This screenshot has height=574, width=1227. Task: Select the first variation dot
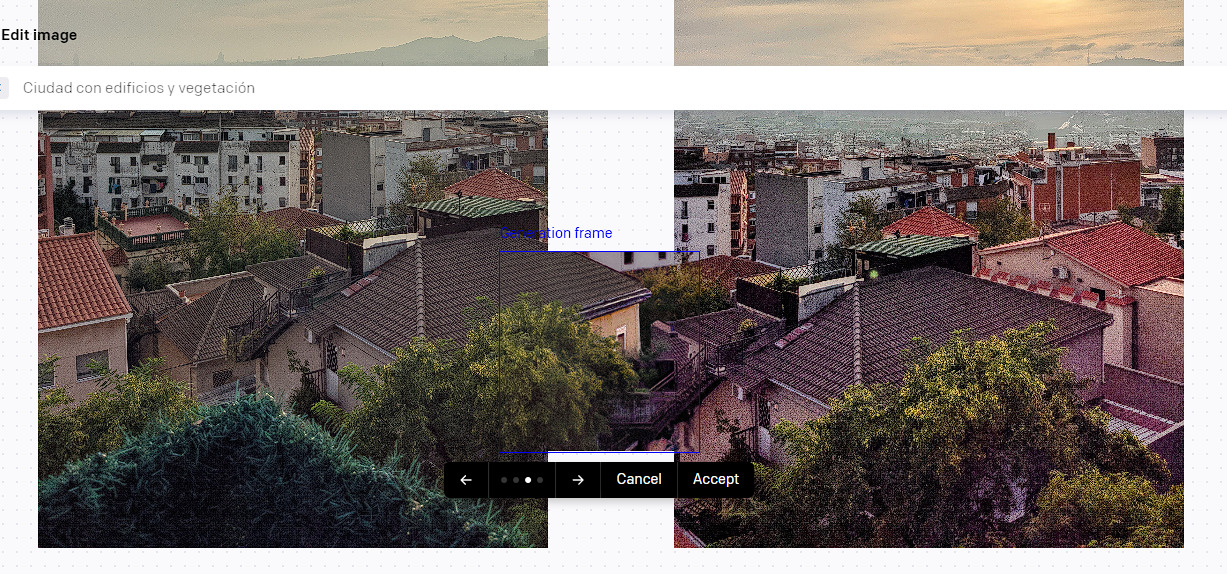[x=504, y=480]
